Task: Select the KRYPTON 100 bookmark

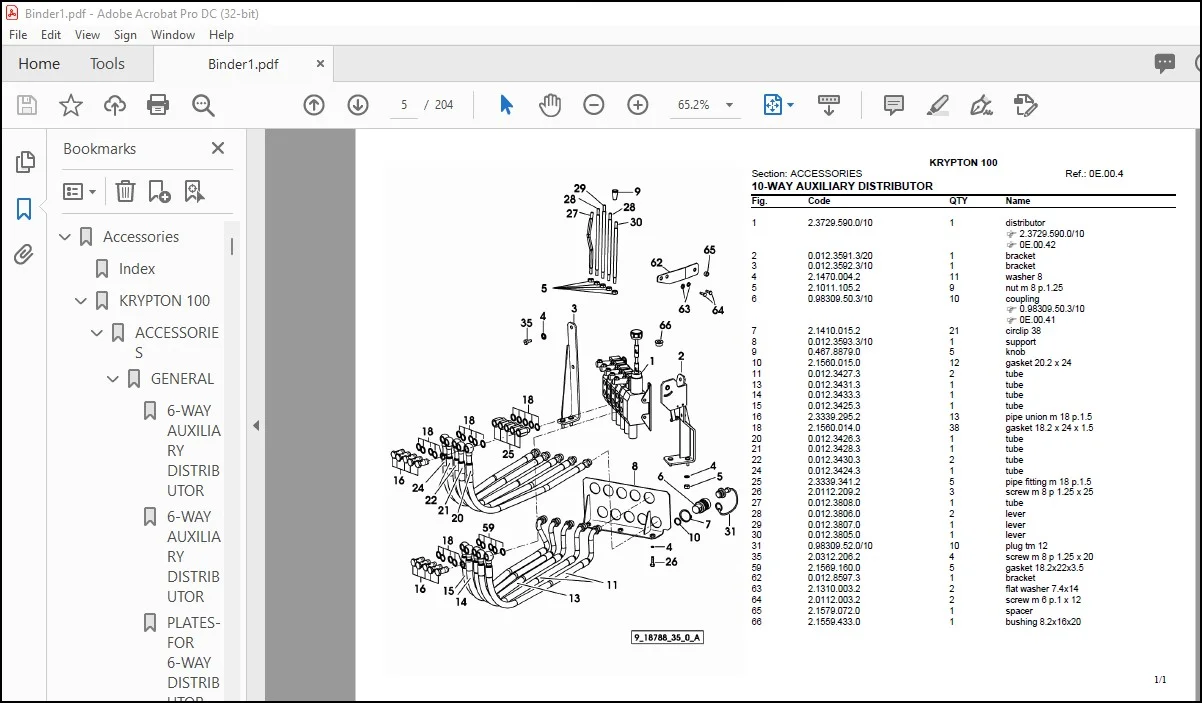Action: [x=165, y=301]
